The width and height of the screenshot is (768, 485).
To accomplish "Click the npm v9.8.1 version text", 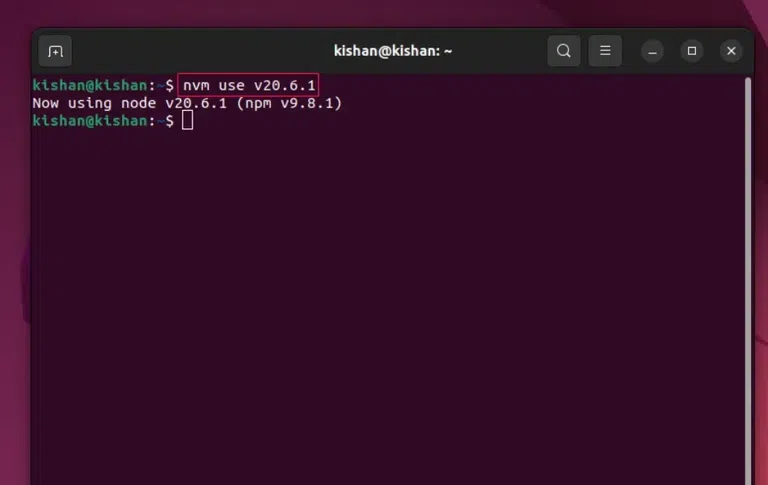I will 289,103.
